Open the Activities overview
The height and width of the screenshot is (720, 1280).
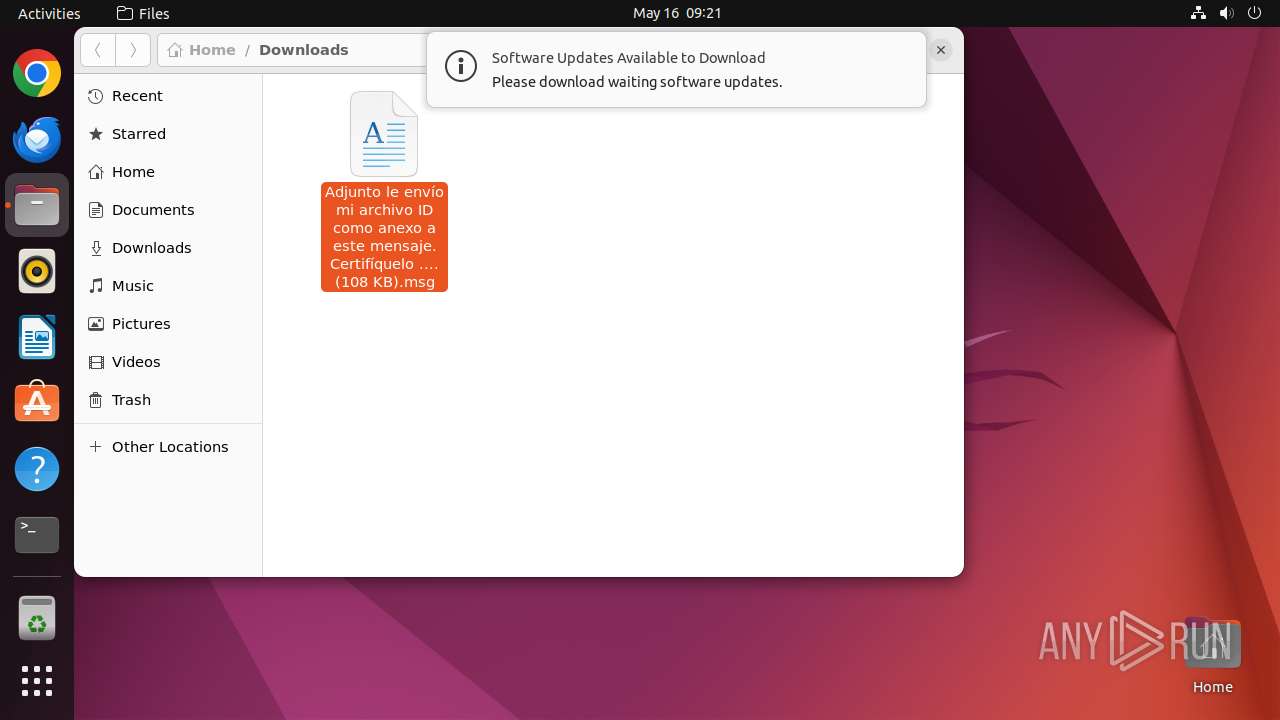point(49,13)
